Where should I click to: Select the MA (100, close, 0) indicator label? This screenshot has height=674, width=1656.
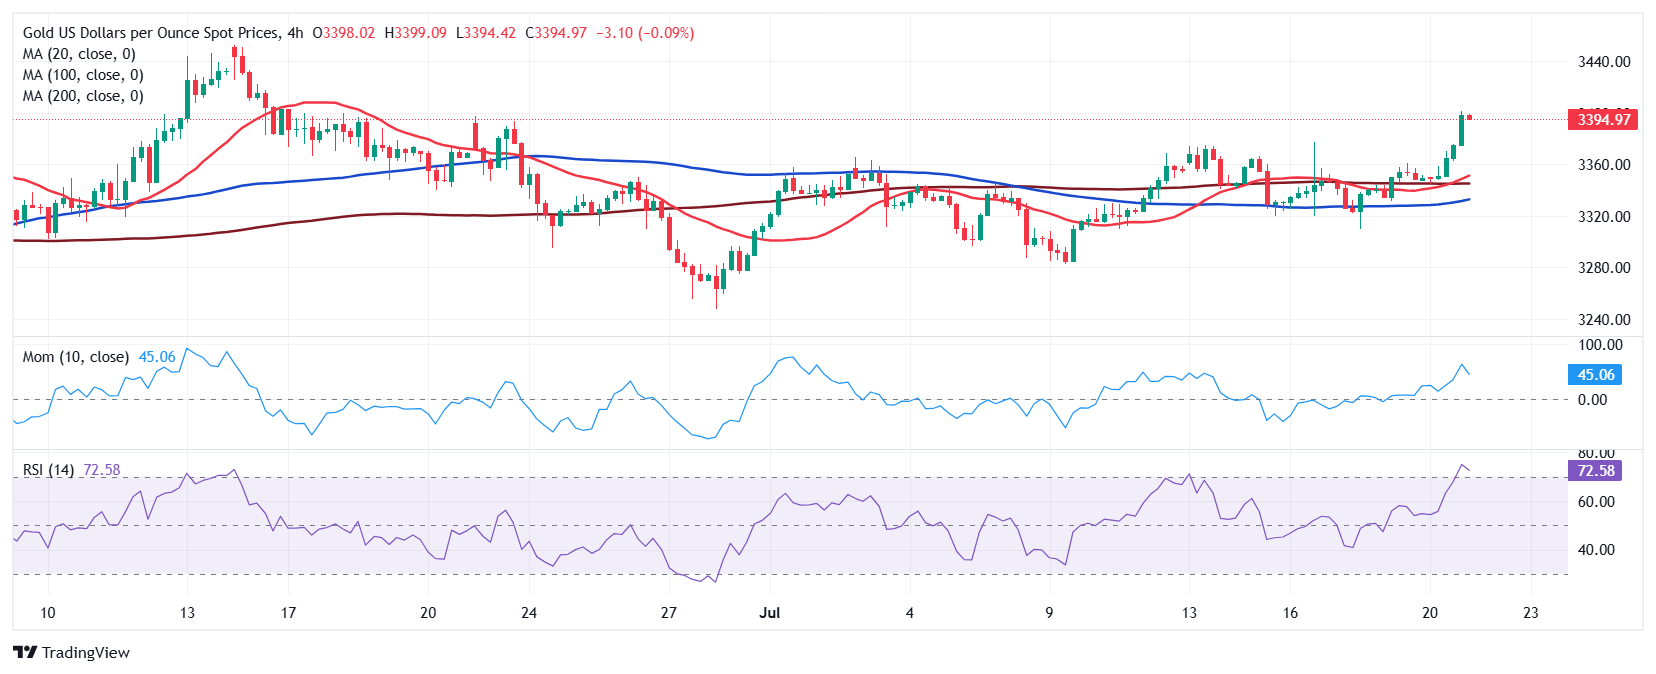tap(83, 75)
